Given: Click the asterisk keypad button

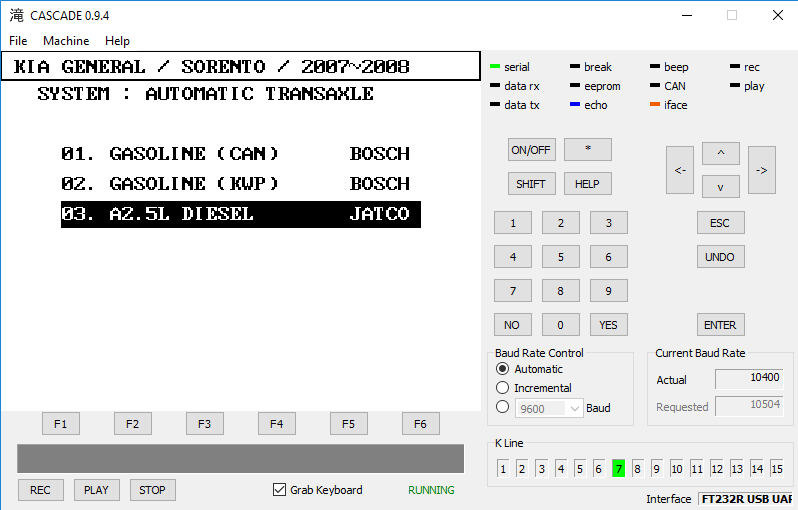Looking at the screenshot, I should tap(588, 150).
